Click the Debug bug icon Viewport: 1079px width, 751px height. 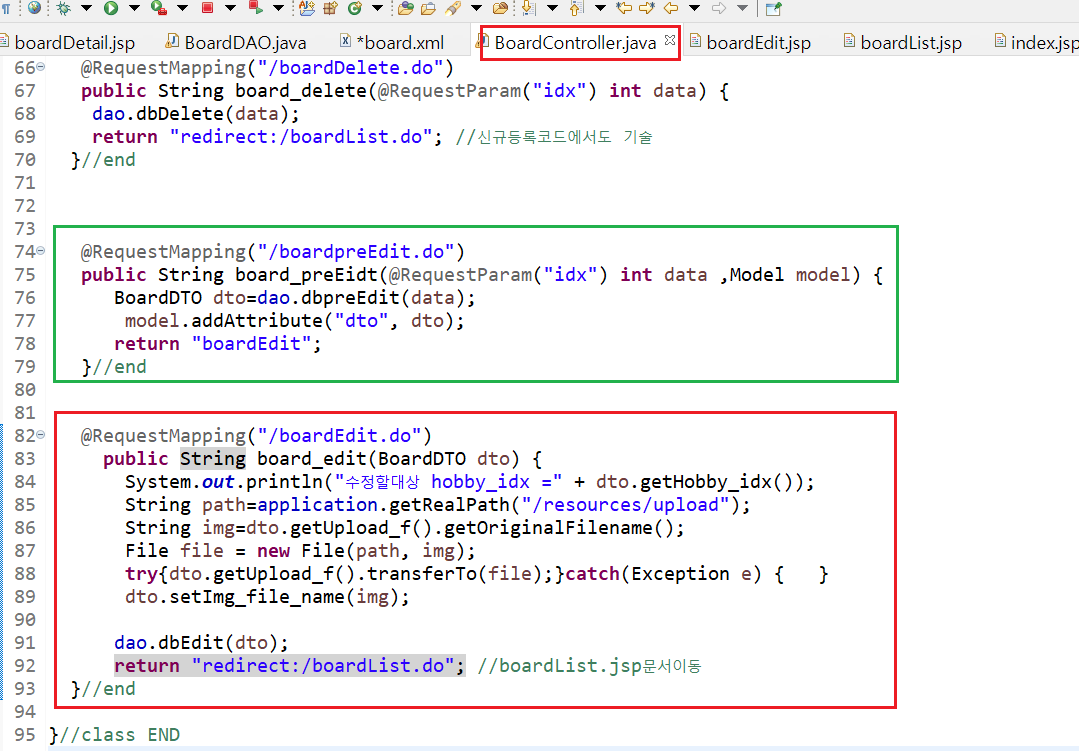click(x=63, y=8)
